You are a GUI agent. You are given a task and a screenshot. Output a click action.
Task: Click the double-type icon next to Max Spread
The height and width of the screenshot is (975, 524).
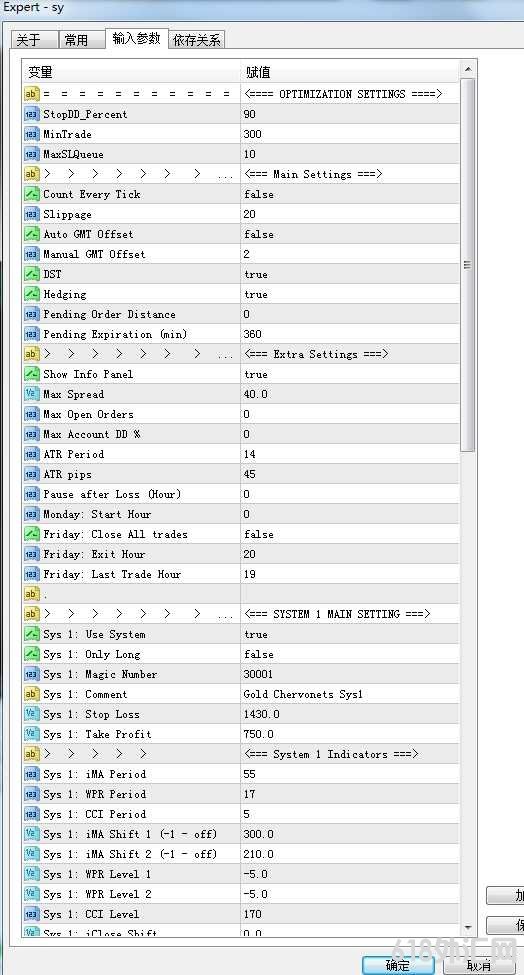click(x=31, y=394)
